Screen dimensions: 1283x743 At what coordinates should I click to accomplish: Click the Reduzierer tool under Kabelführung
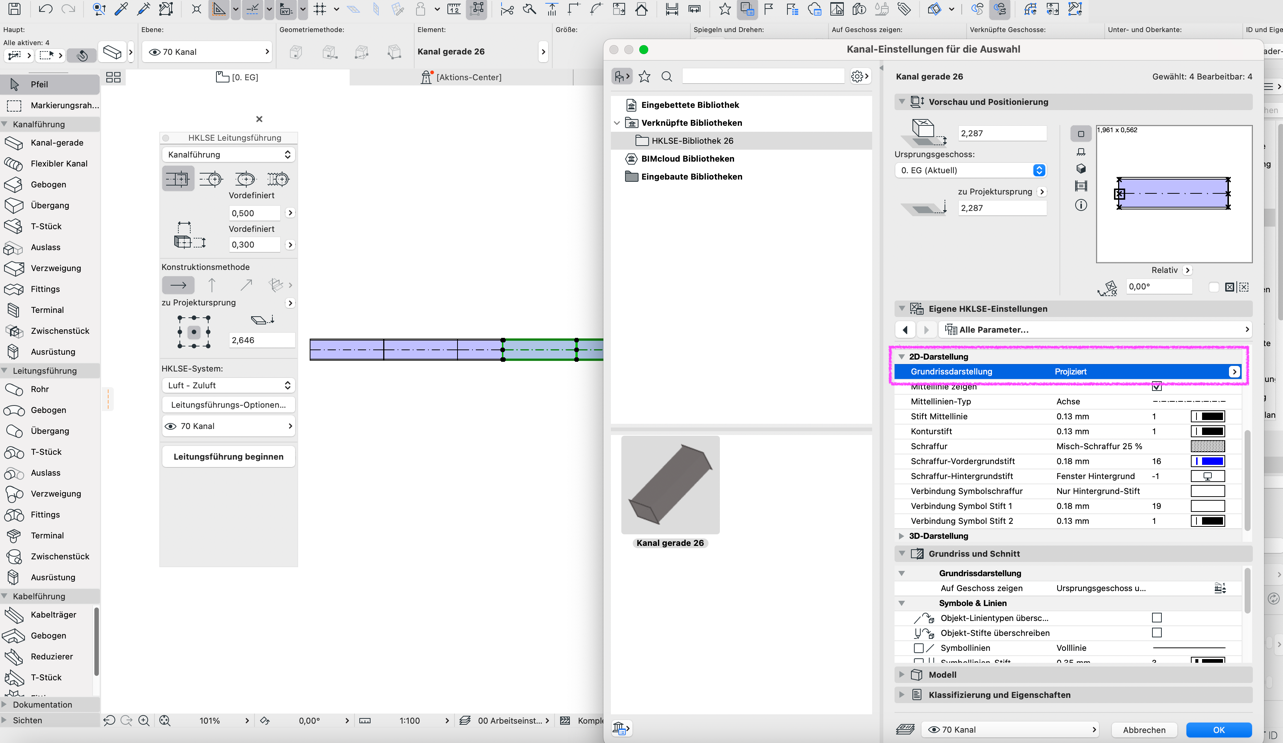pyautogui.click(x=47, y=657)
